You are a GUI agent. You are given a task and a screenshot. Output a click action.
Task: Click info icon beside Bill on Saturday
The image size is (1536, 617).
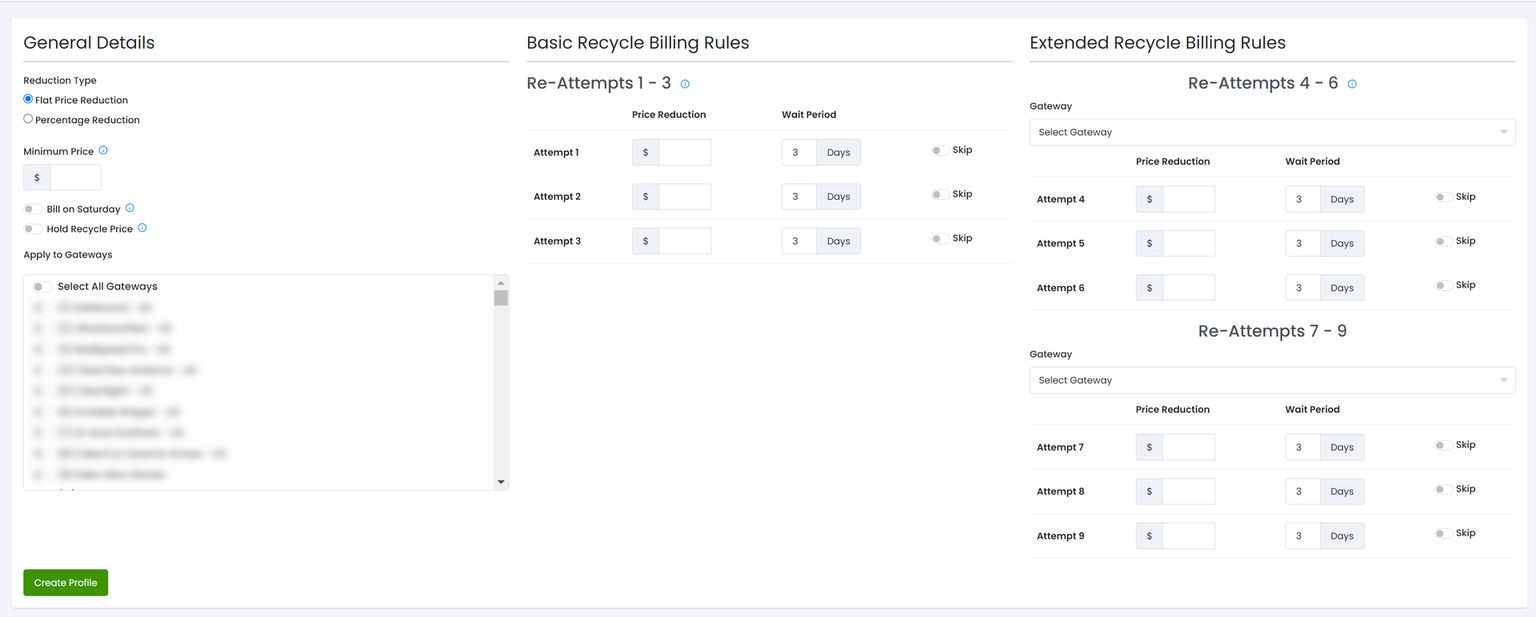pyautogui.click(x=130, y=209)
